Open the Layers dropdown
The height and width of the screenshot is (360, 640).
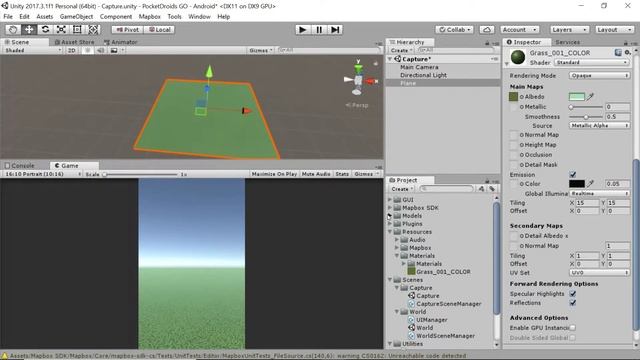pos(569,30)
